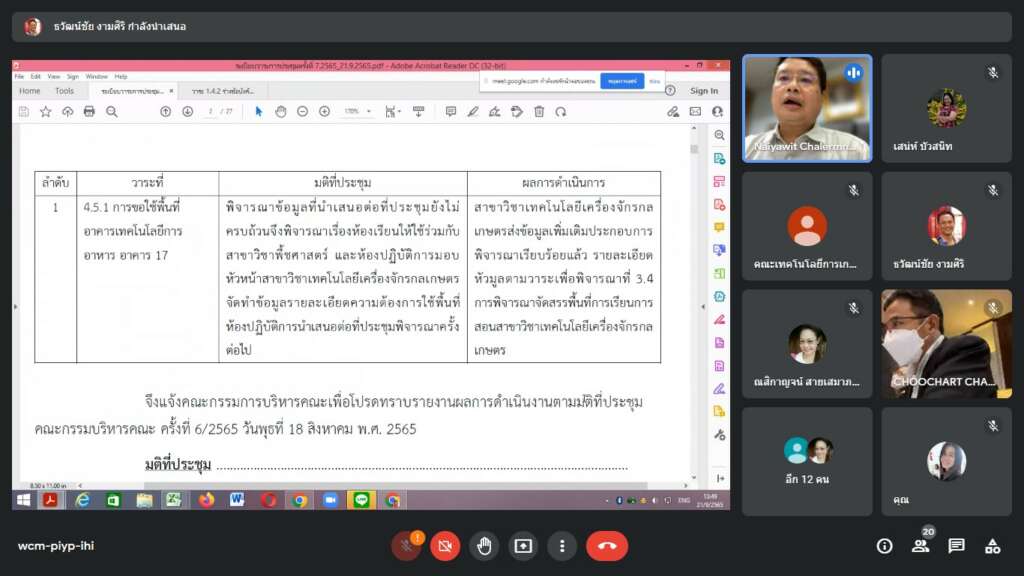The image size is (1024, 576).
Task: Turn on the camera button
Action: pos(445,546)
